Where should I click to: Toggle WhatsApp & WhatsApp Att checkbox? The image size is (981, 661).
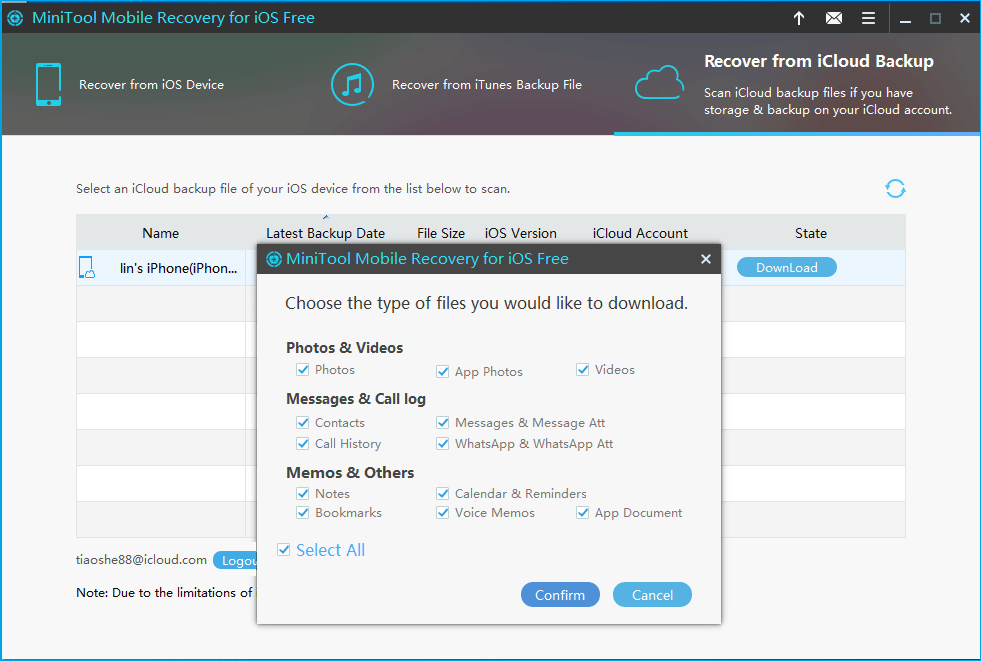443,443
